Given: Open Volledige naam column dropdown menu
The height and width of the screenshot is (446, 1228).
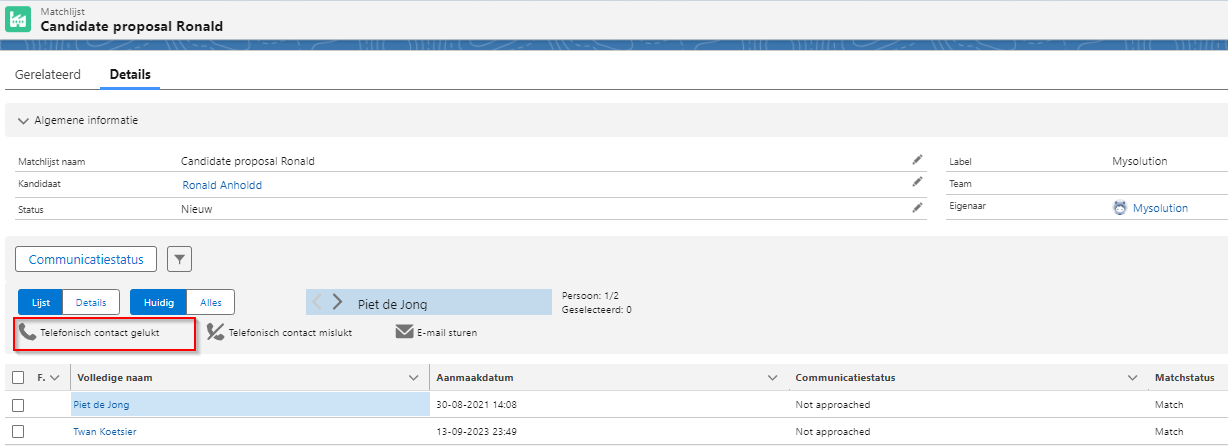Looking at the screenshot, I should 414,378.
